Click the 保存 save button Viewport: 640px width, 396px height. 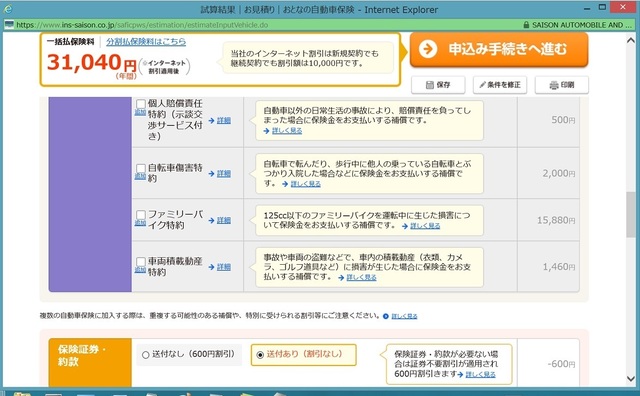pos(438,85)
